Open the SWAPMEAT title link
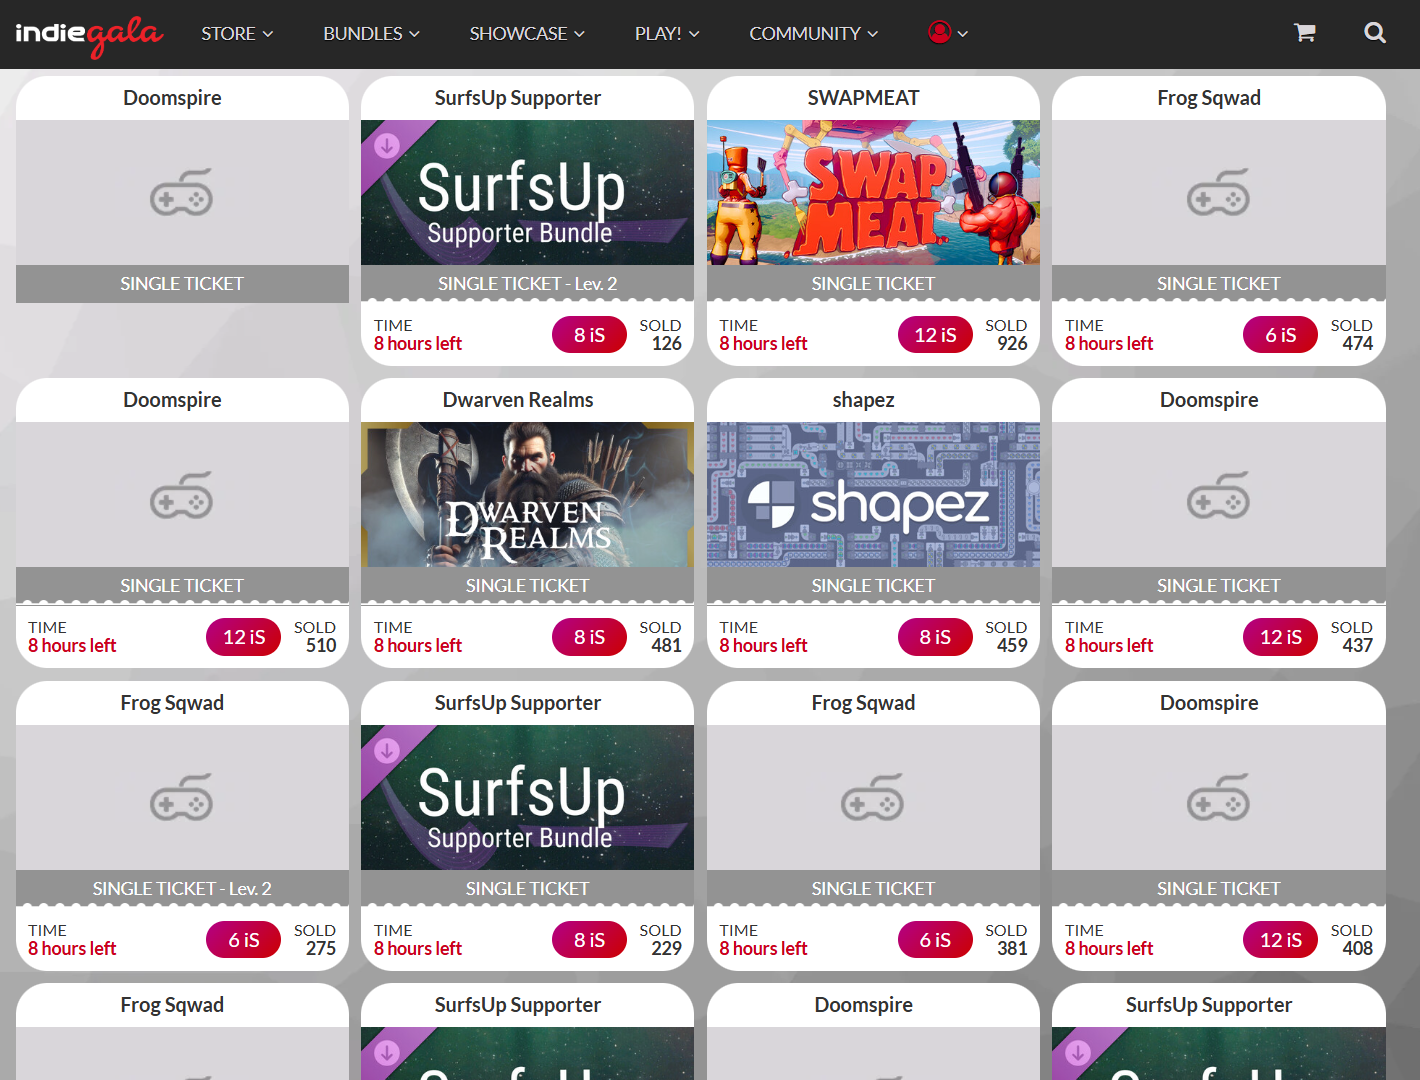1420x1080 pixels. [x=864, y=98]
